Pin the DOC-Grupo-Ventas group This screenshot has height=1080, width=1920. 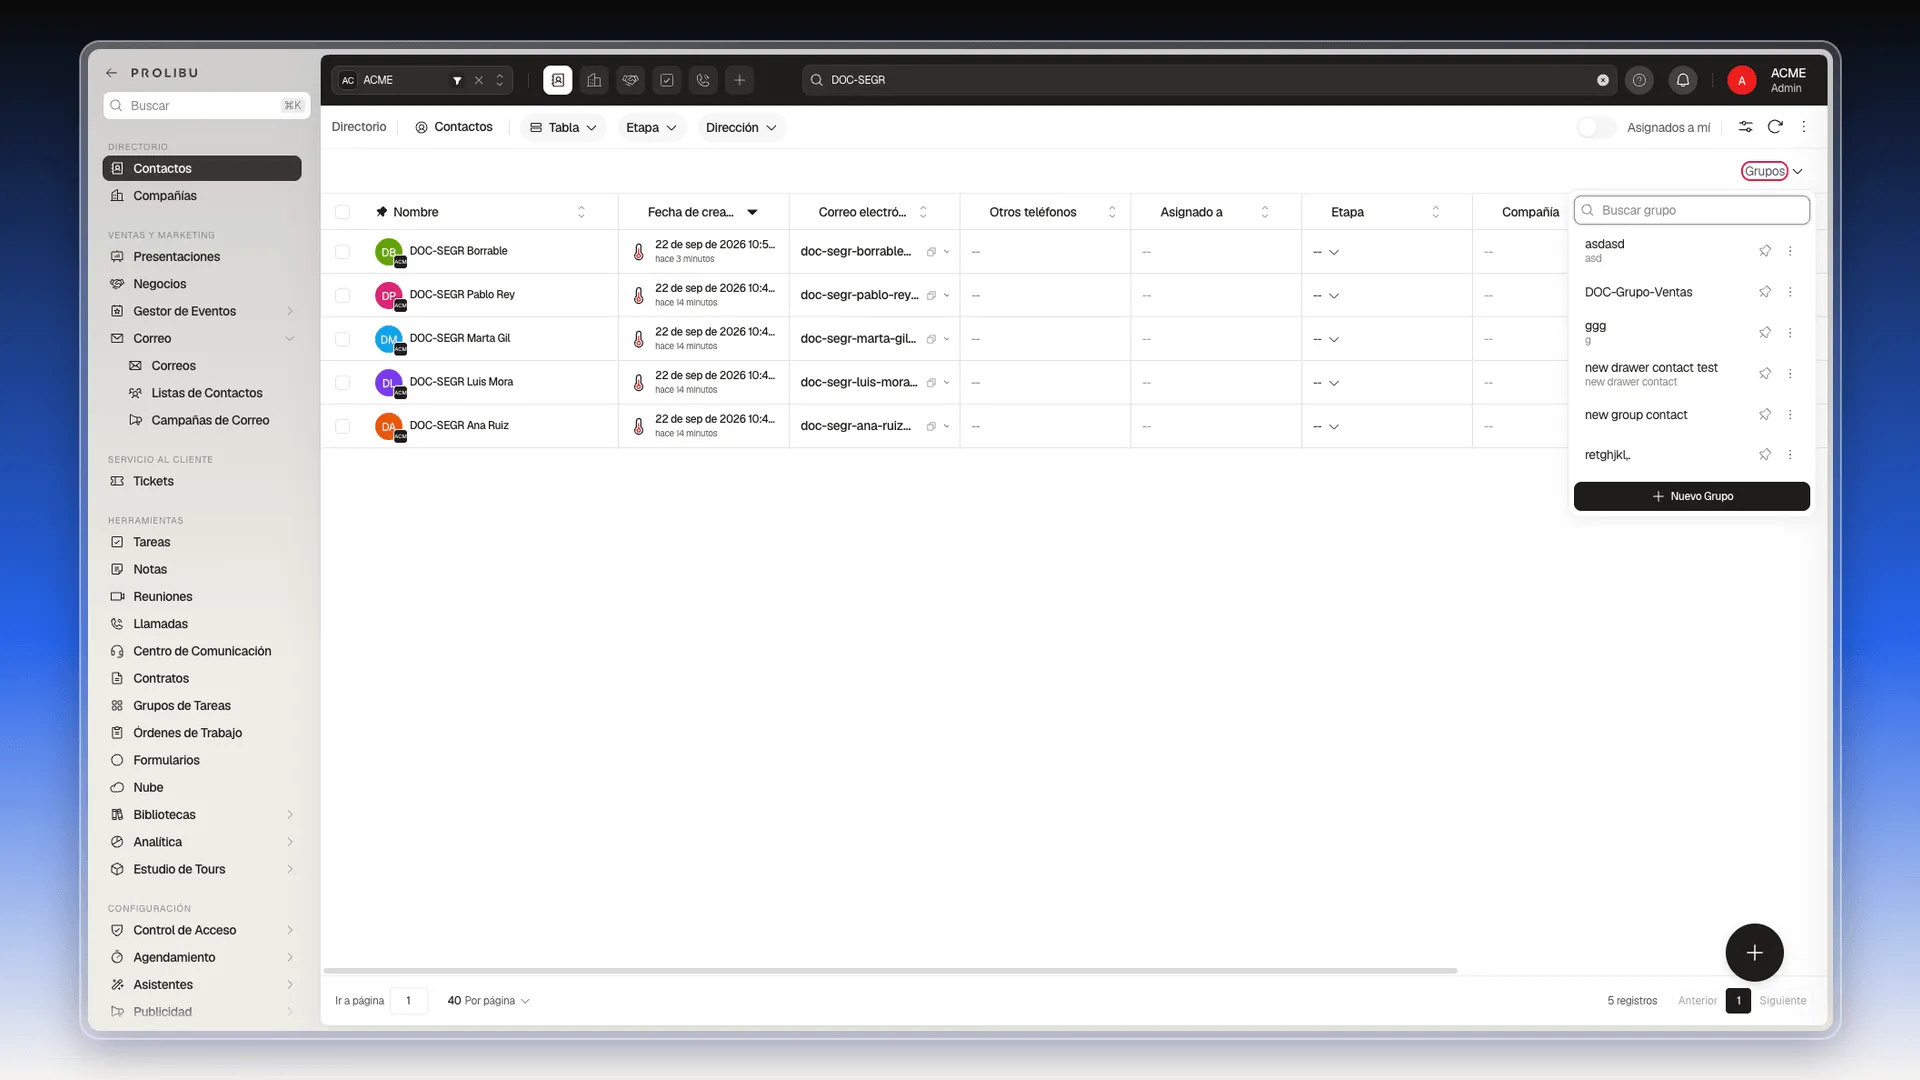1765,292
